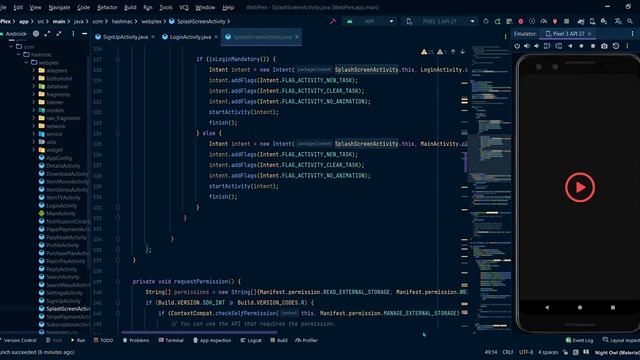The width and height of the screenshot is (640, 360).
Task: Click the CRLF line separator in status bar
Action: click(508, 352)
